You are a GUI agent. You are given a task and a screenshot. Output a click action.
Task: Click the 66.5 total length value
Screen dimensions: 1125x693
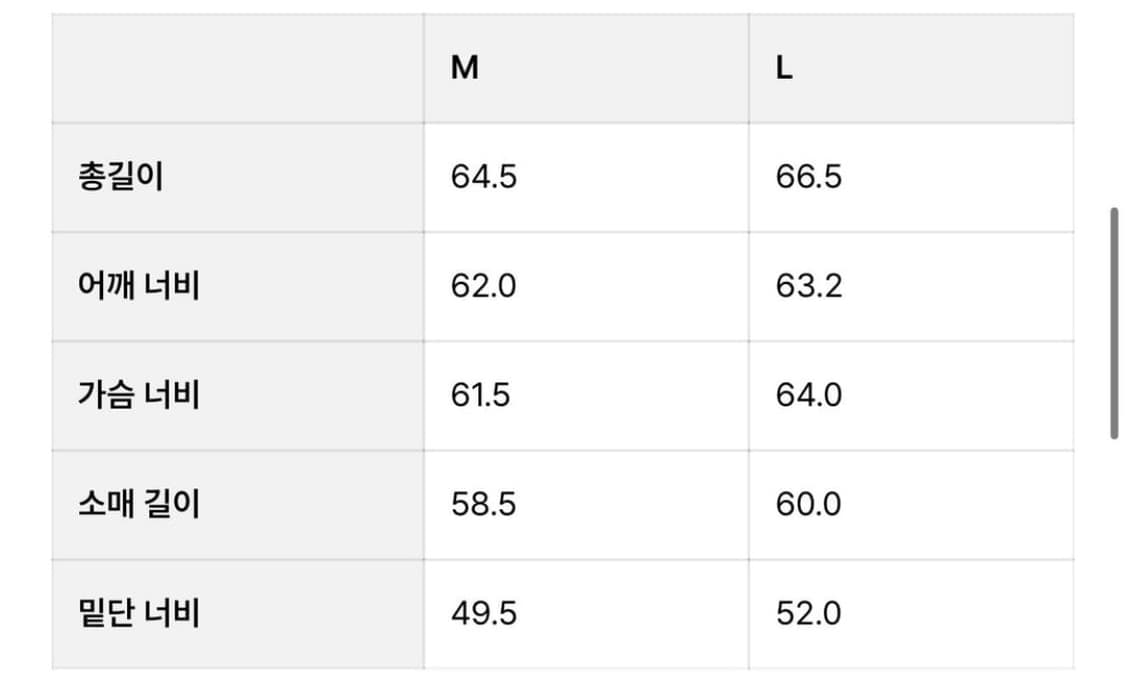tap(809, 177)
